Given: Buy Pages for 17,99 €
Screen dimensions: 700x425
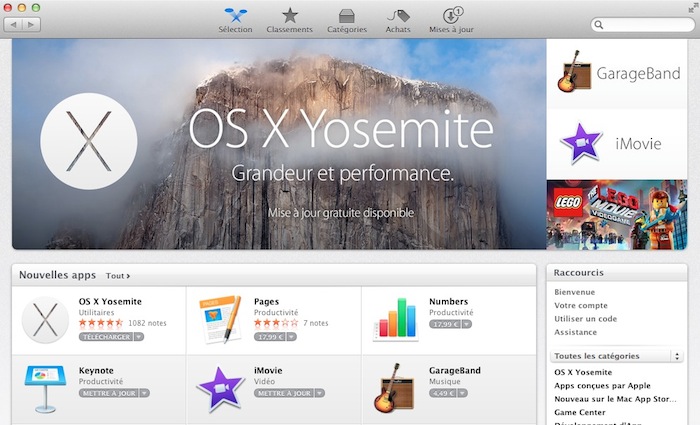Looking at the screenshot, I should (270, 337).
